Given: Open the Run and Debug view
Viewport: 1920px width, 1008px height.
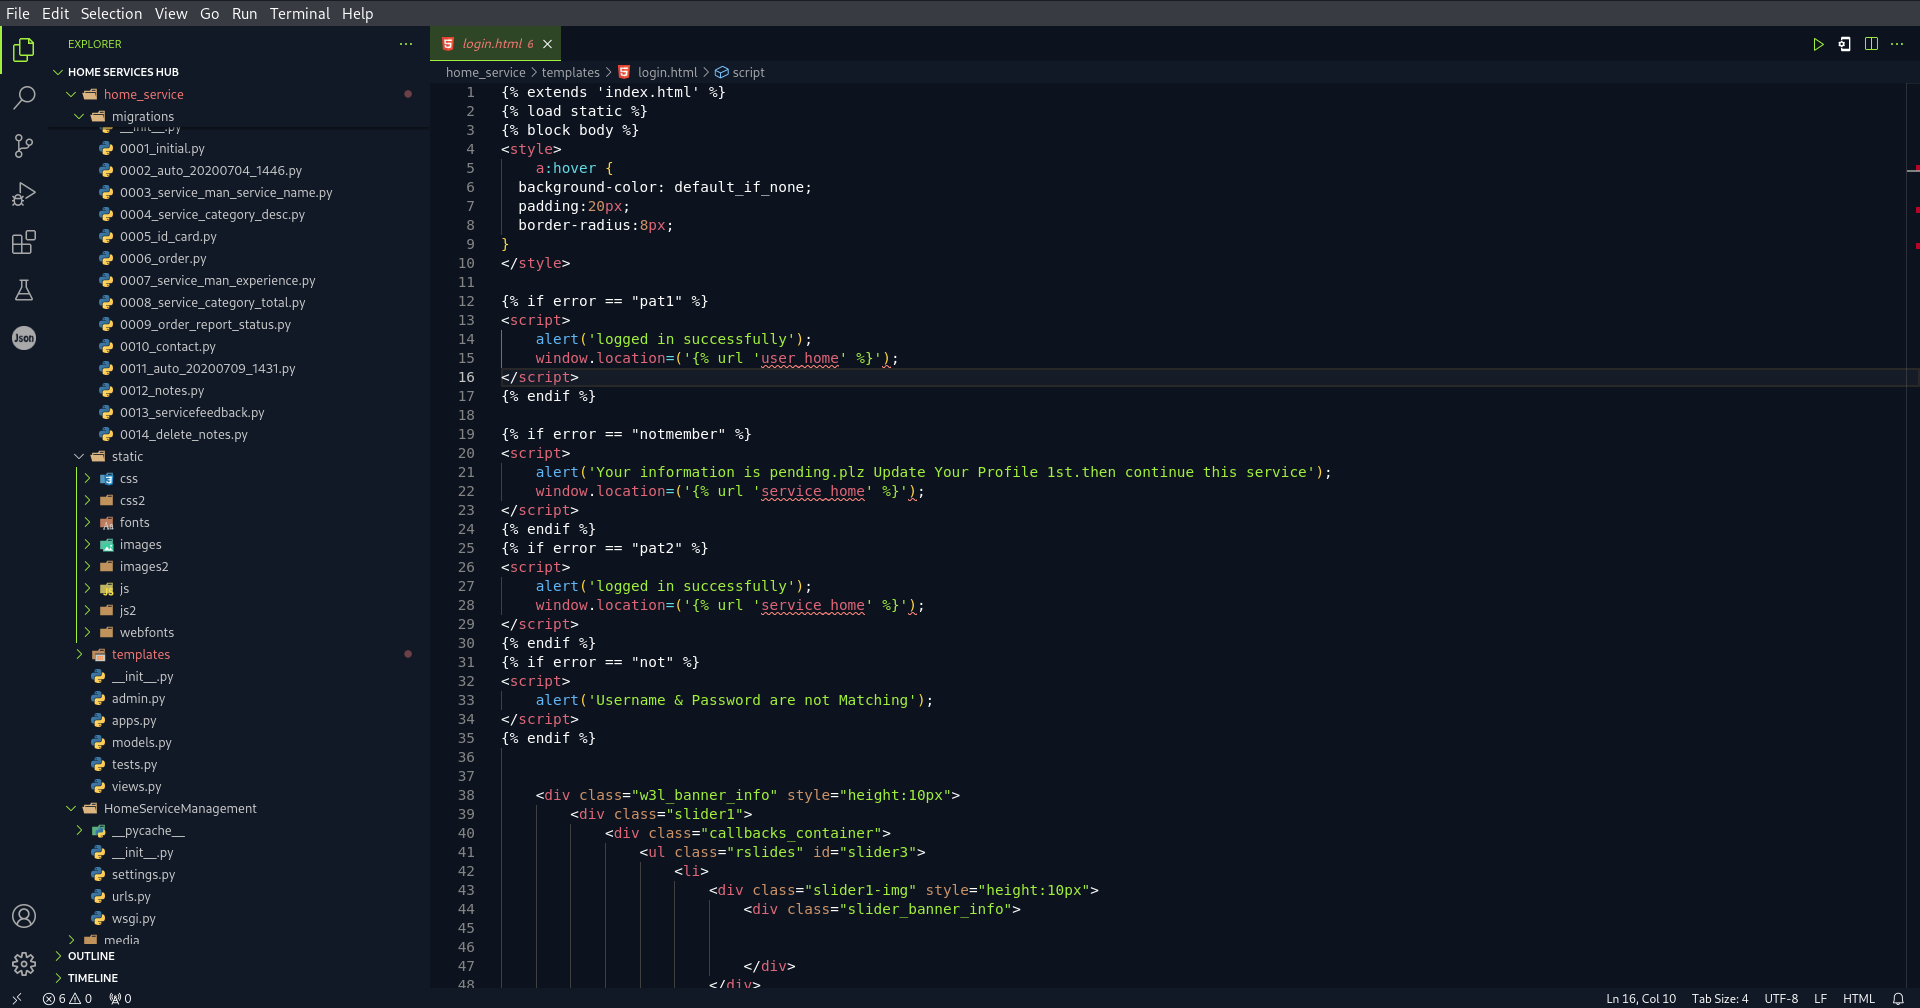Looking at the screenshot, I should point(24,194).
